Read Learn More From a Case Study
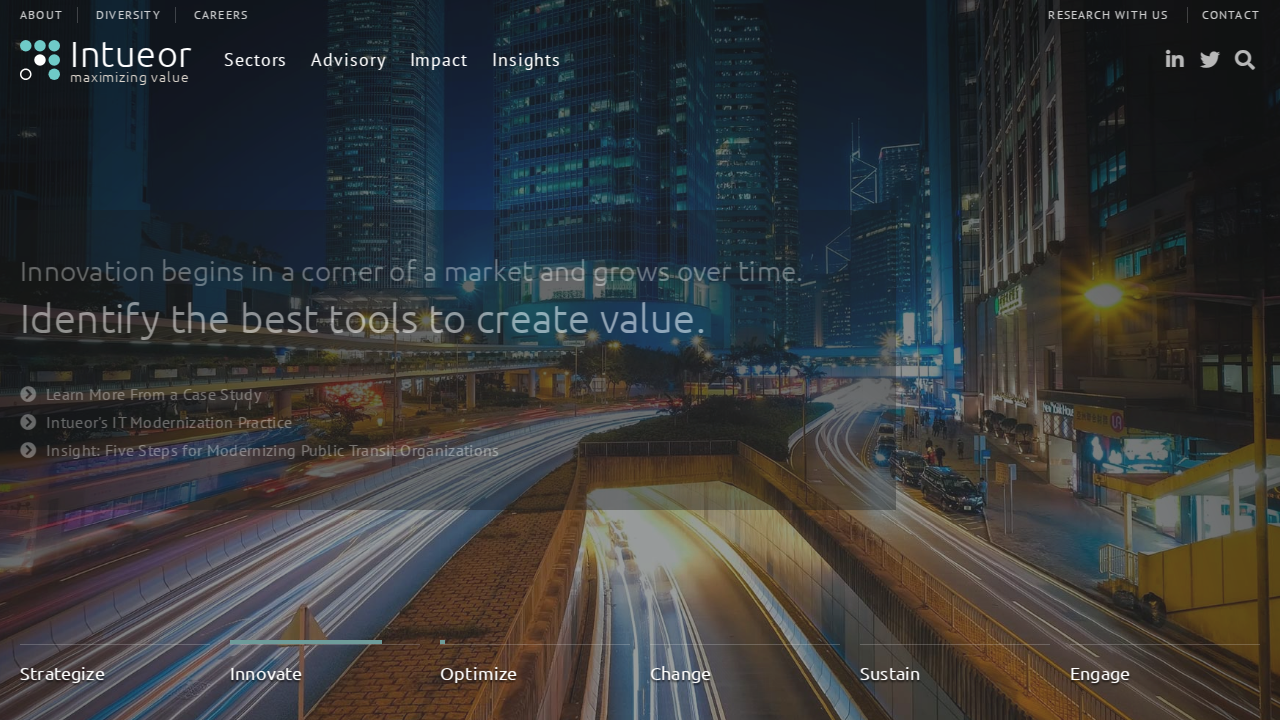Screen dimensions: 1280x720 (154, 395)
